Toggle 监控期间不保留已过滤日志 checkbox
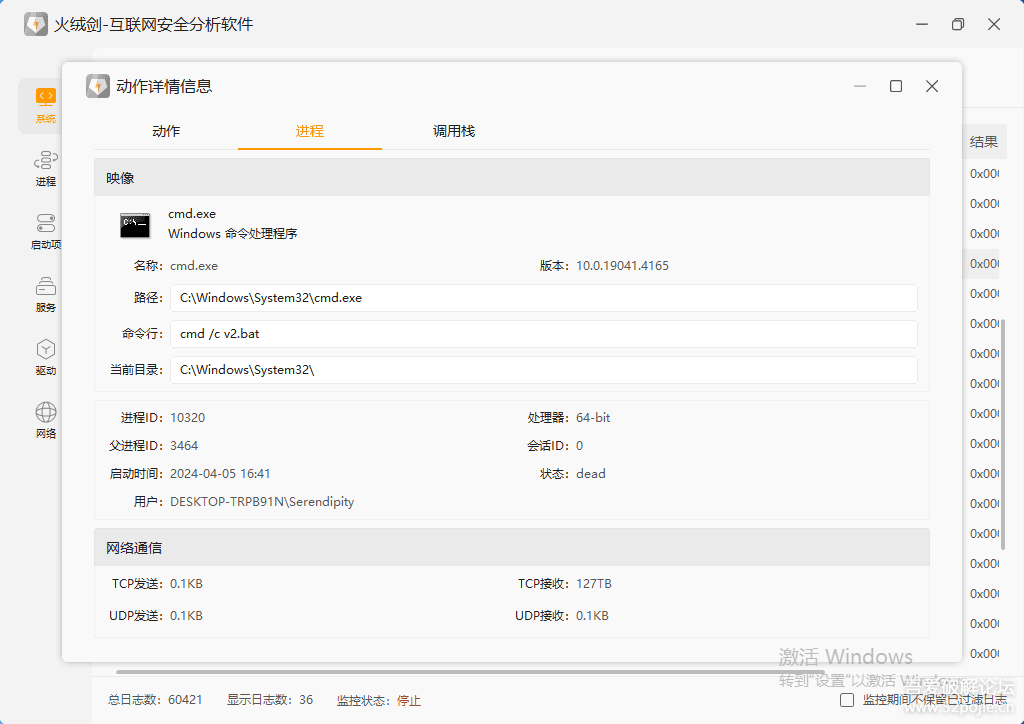 [847, 700]
